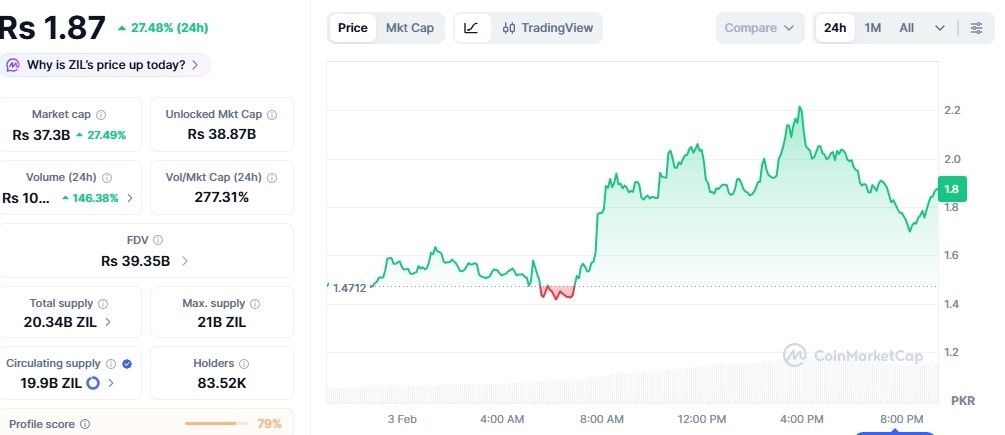Select the 24h time range
This screenshot has height=435, width=1005.
click(835, 28)
